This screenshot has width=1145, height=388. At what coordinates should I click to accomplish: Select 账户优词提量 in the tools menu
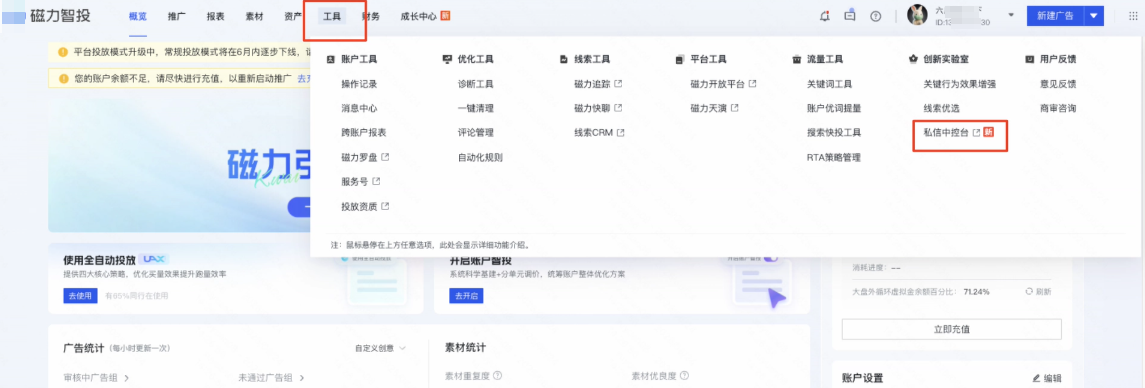[x=834, y=108]
